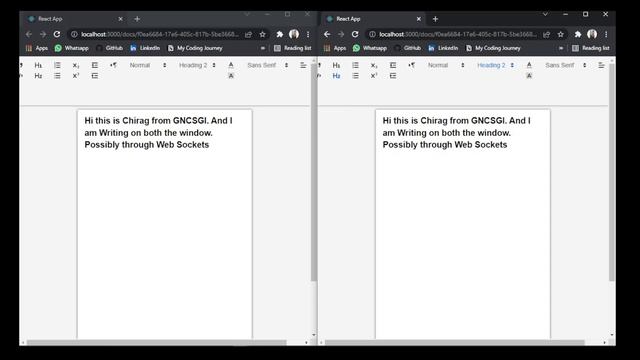Apply bullet list in left window editor
This screenshot has width=640, height=360.
pos(57,76)
